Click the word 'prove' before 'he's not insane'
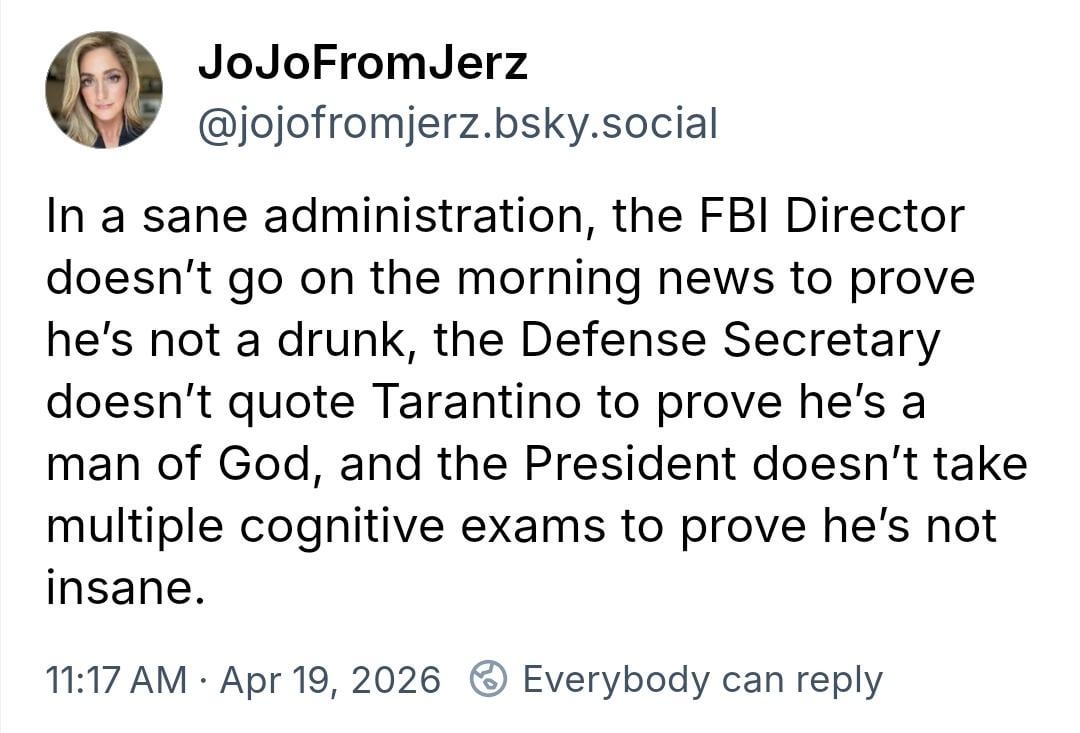Screen dimensions: 1080x733 [x=739, y=526]
